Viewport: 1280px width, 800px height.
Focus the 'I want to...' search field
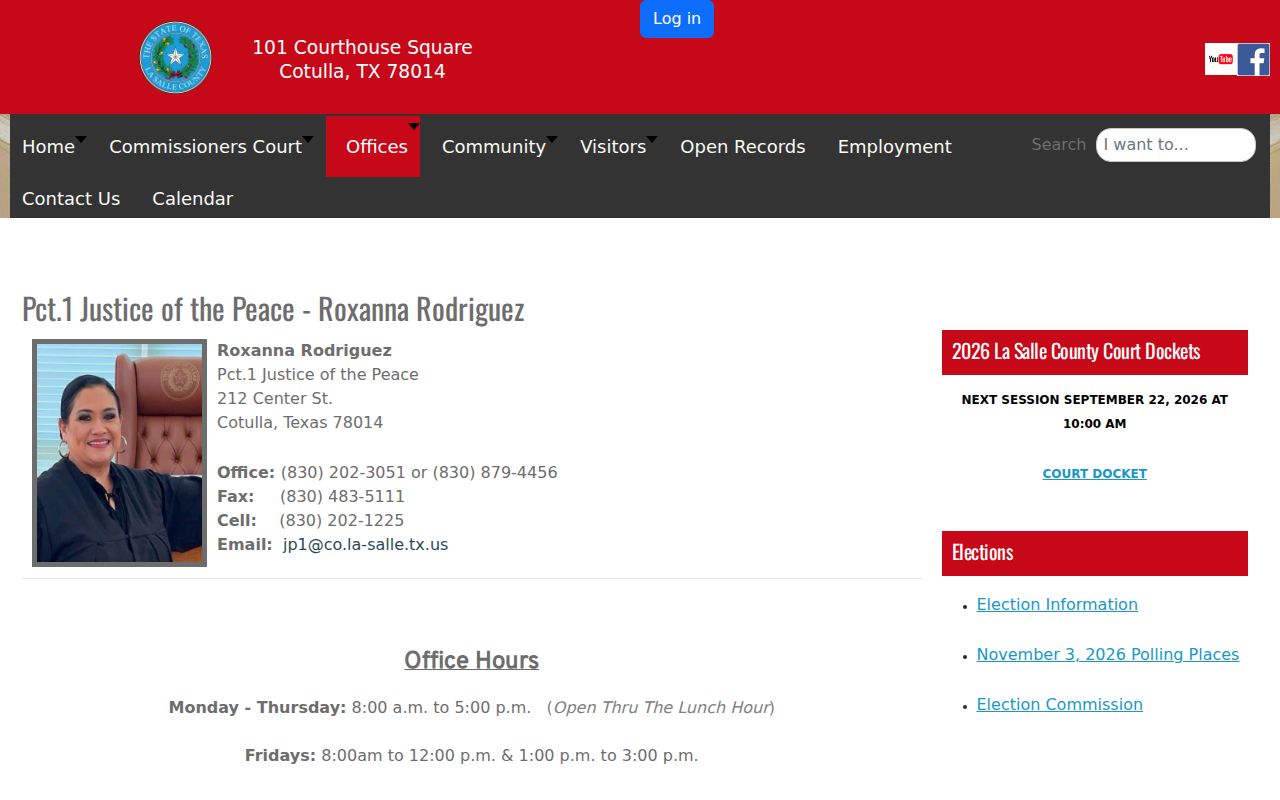coord(1175,145)
